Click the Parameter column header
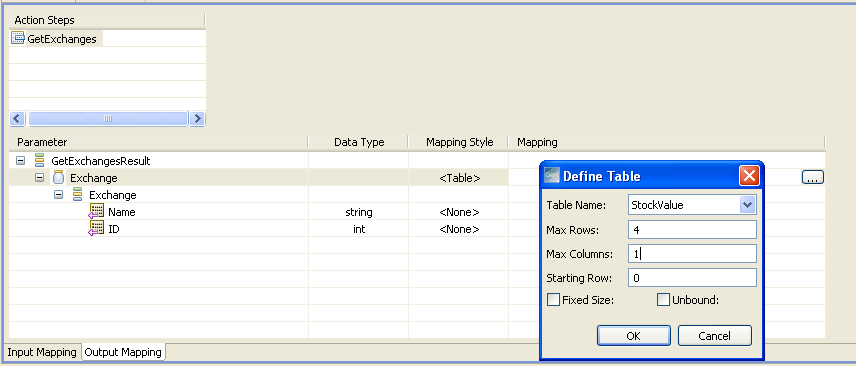The image size is (856, 366). tap(158, 142)
